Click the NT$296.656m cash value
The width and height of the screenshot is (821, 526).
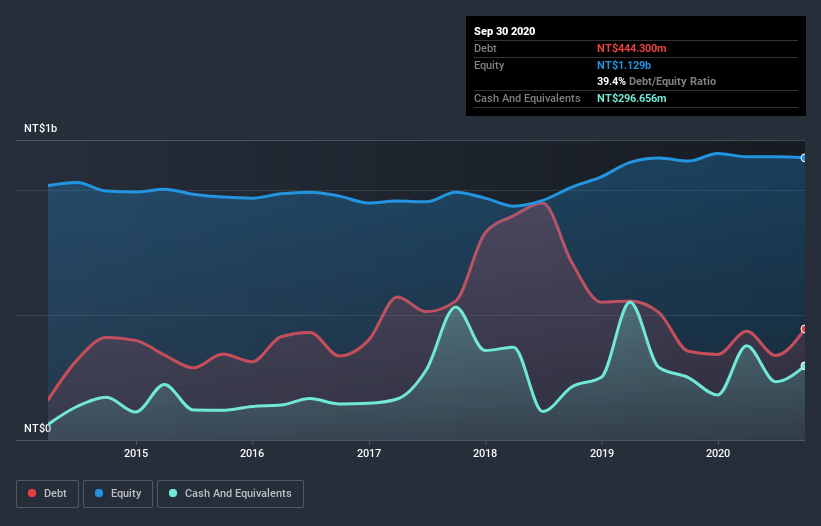click(631, 98)
